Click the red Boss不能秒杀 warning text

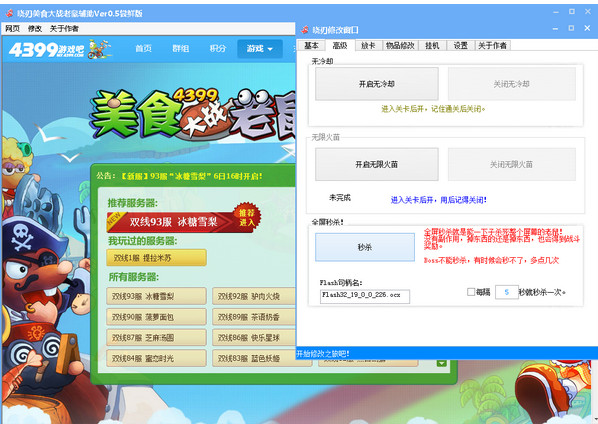[x=491, y=260]
